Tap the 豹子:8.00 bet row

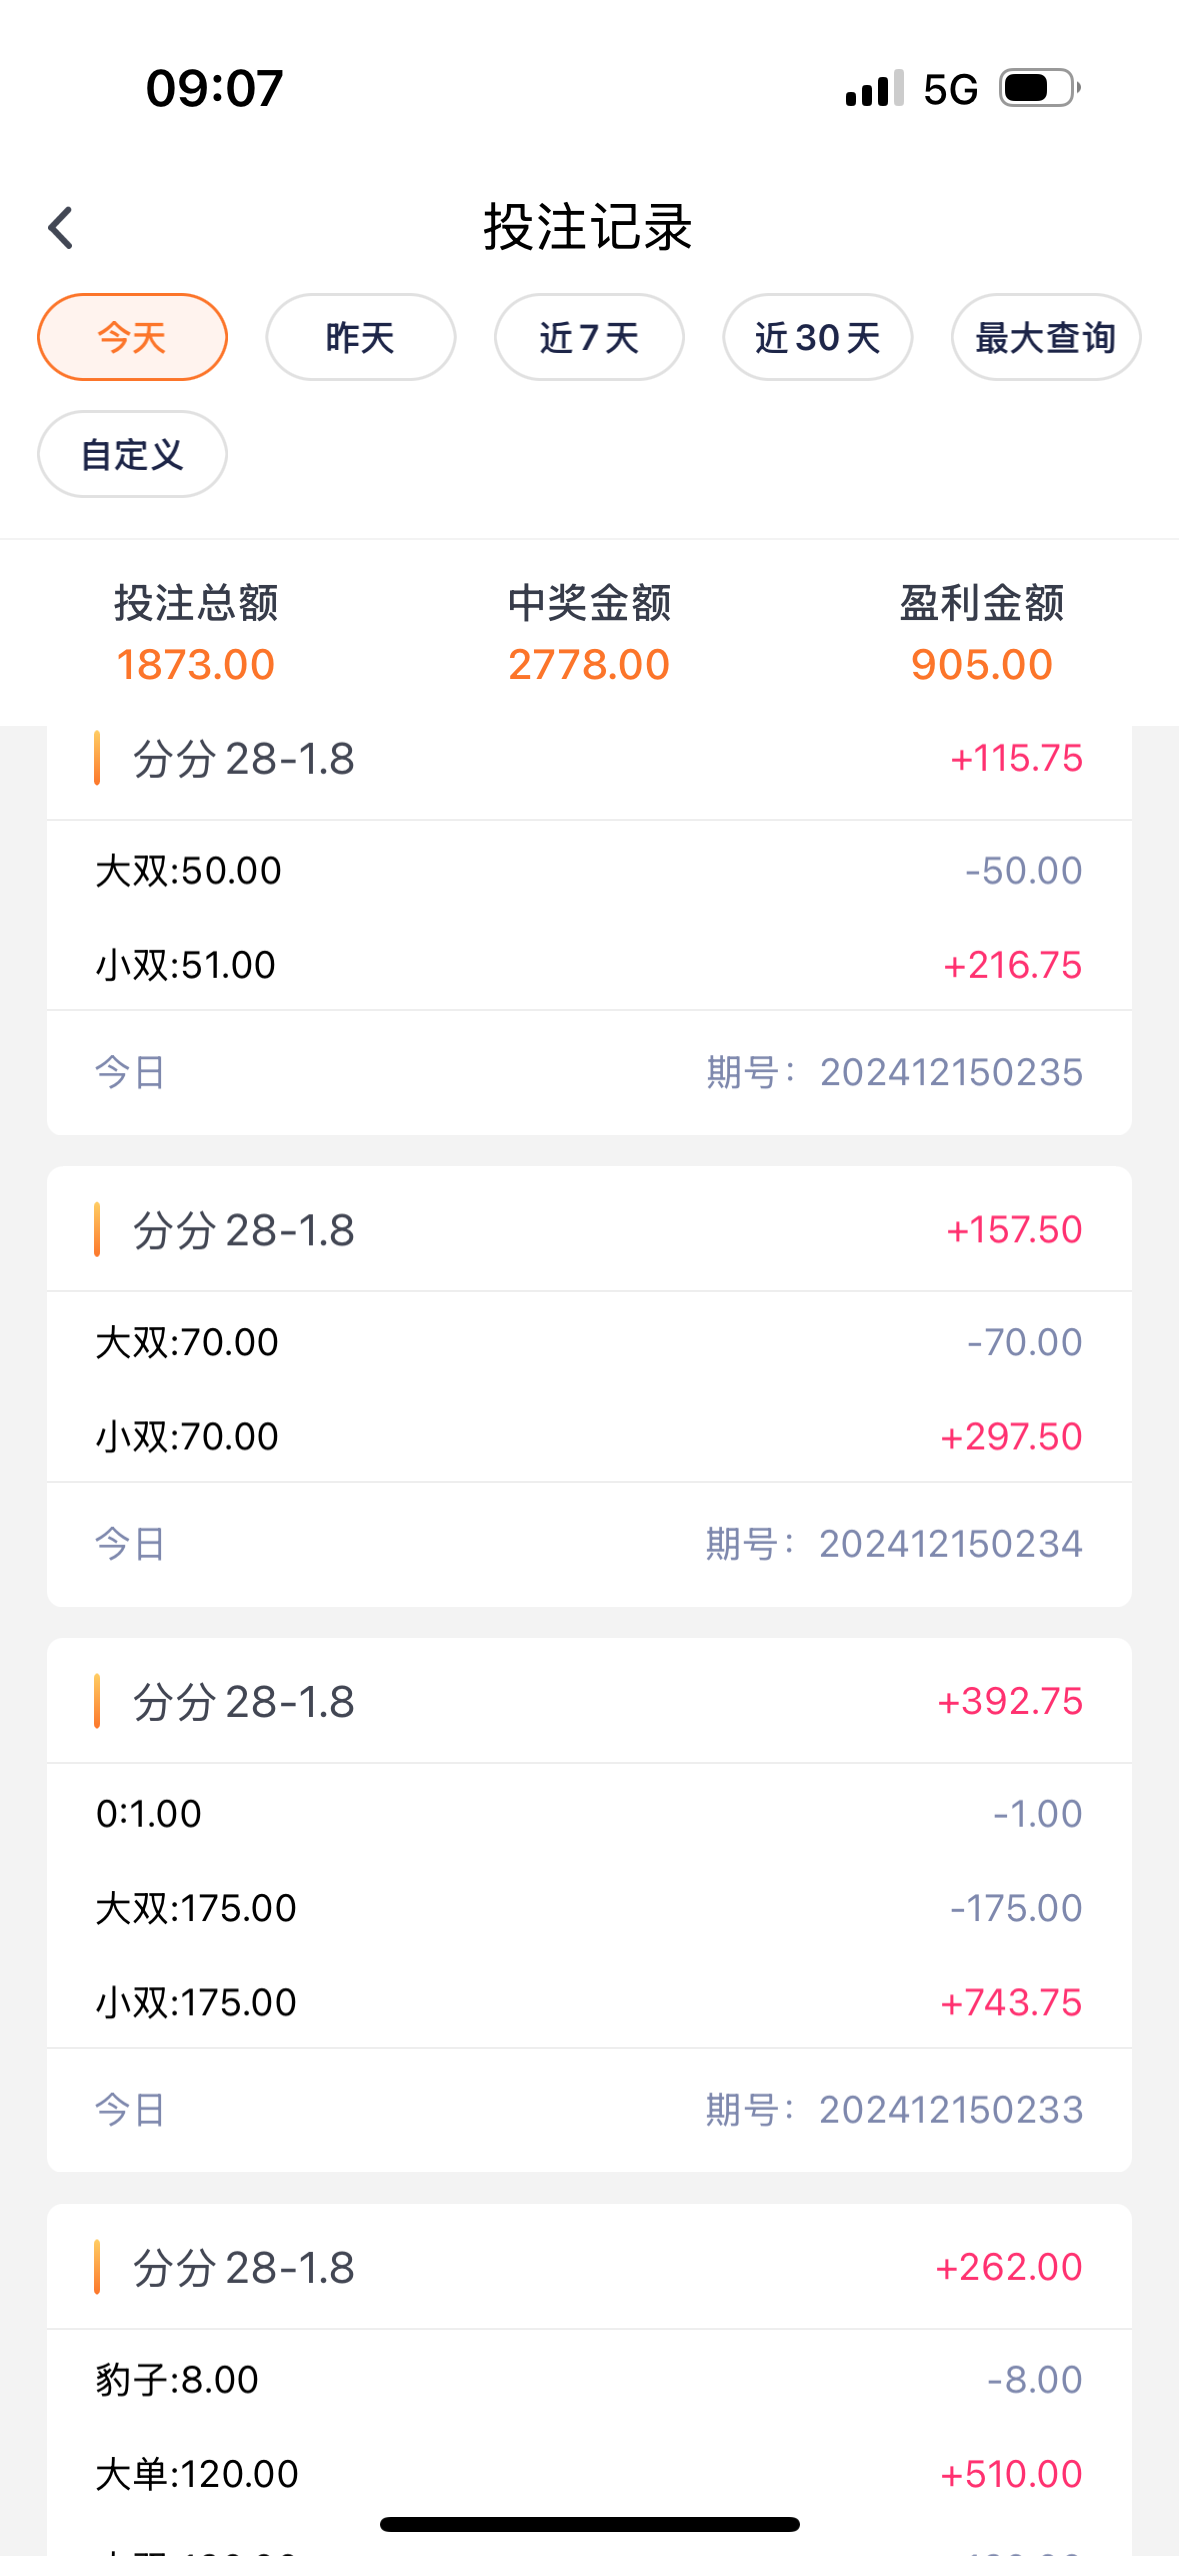tap(589, 2379)
